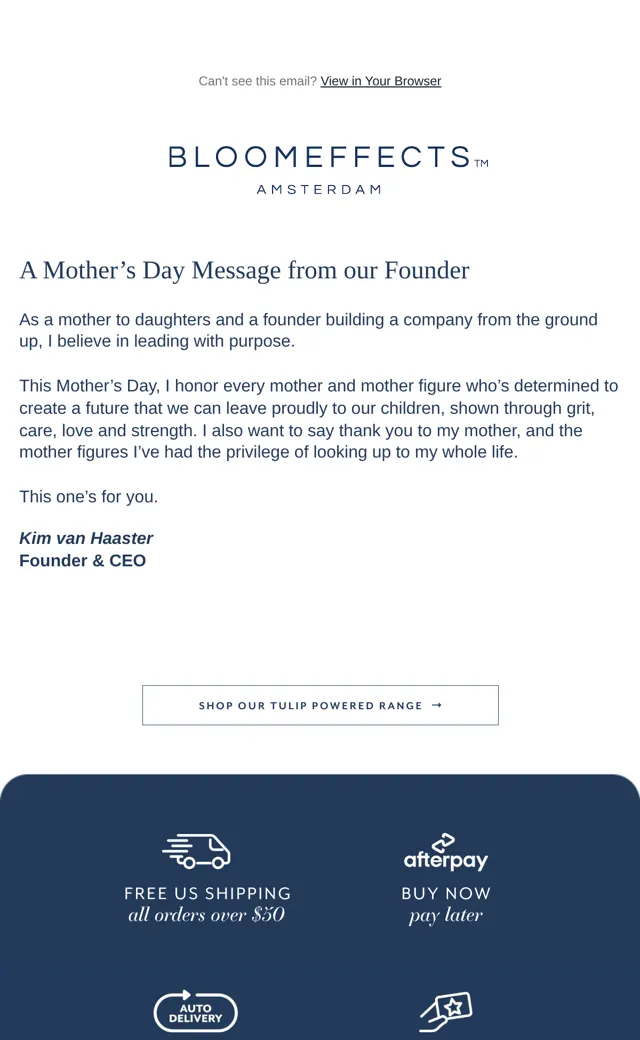Click the Mother's Day Message heading
Viewport: 640px width, 1040px height.
[x=244, y=271]
